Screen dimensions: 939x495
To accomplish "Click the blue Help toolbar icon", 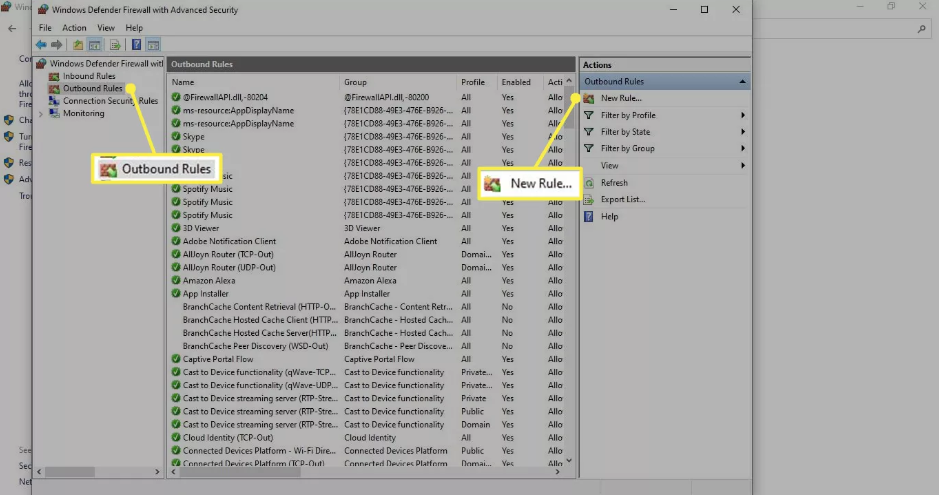I will (x=137, y=45).
